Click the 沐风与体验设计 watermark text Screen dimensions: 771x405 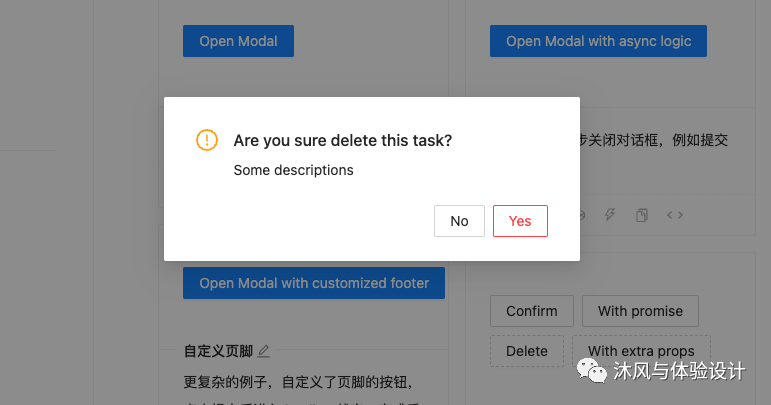tap(679, 371)
